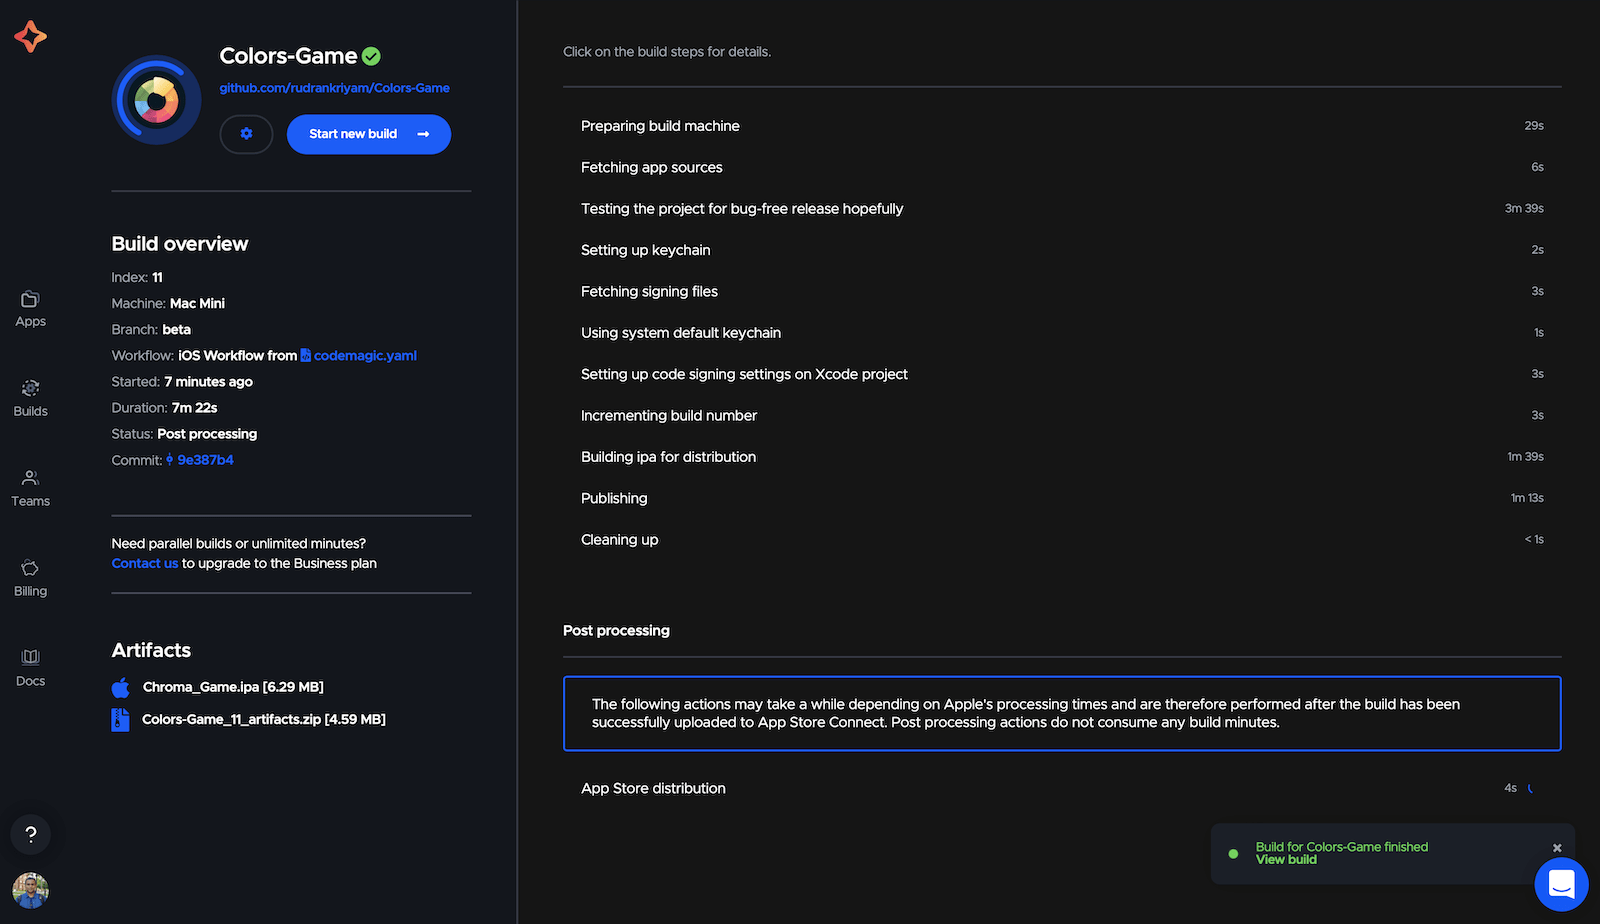
Task: Open the user profile avatar
Action: coord(30,890)
